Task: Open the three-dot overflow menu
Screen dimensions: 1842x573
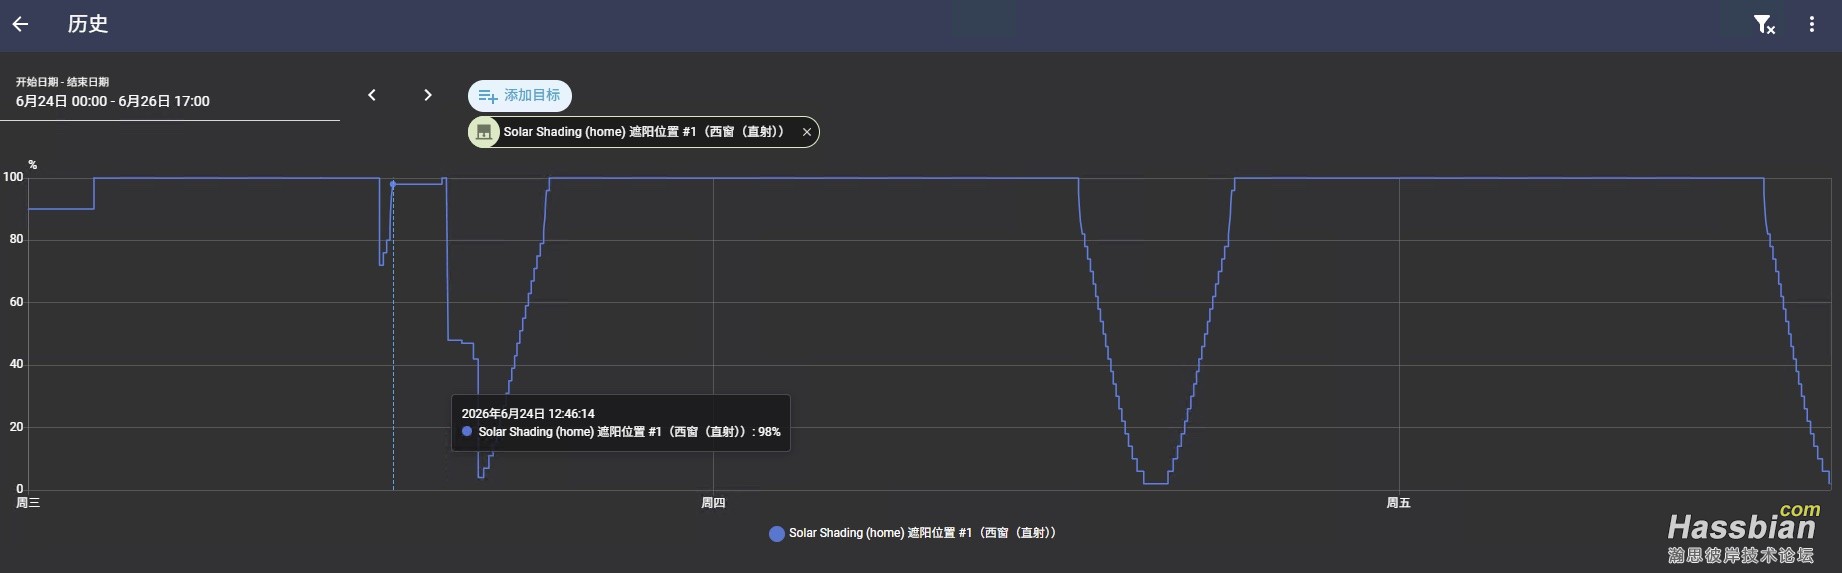Action: (1812, 24)
